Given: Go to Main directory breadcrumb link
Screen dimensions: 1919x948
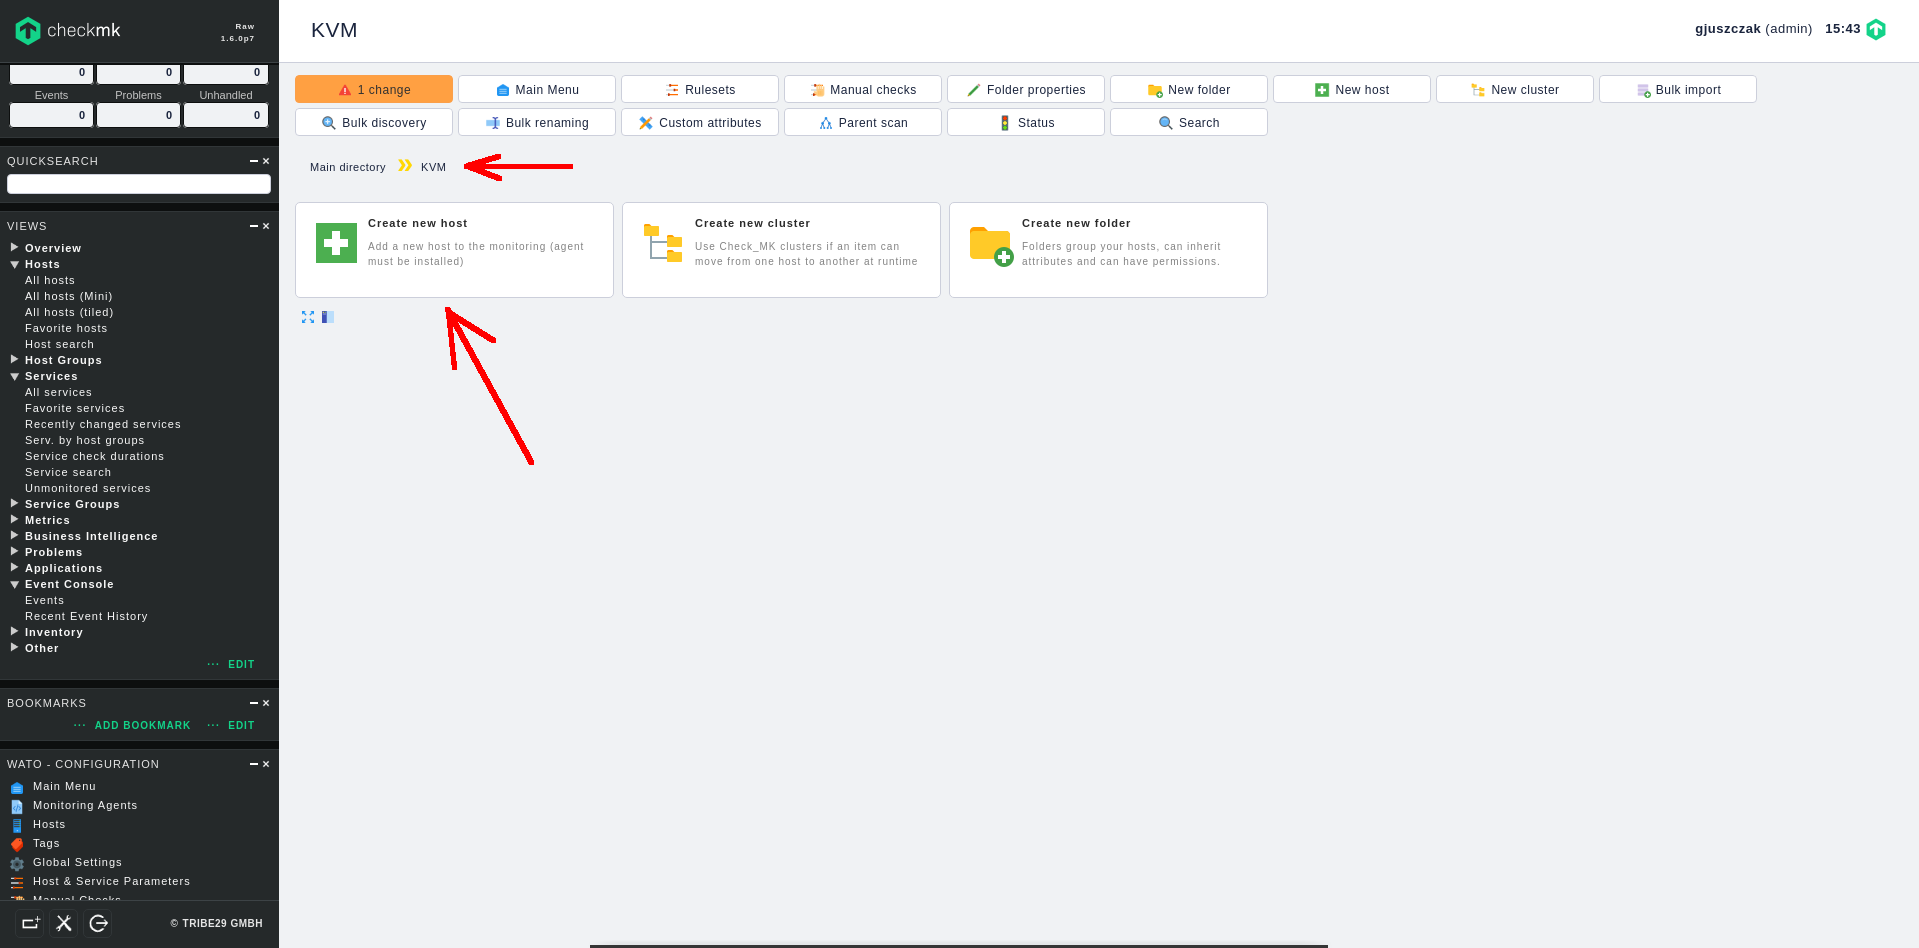Looking at the screenshot, I should coord(347,167).
